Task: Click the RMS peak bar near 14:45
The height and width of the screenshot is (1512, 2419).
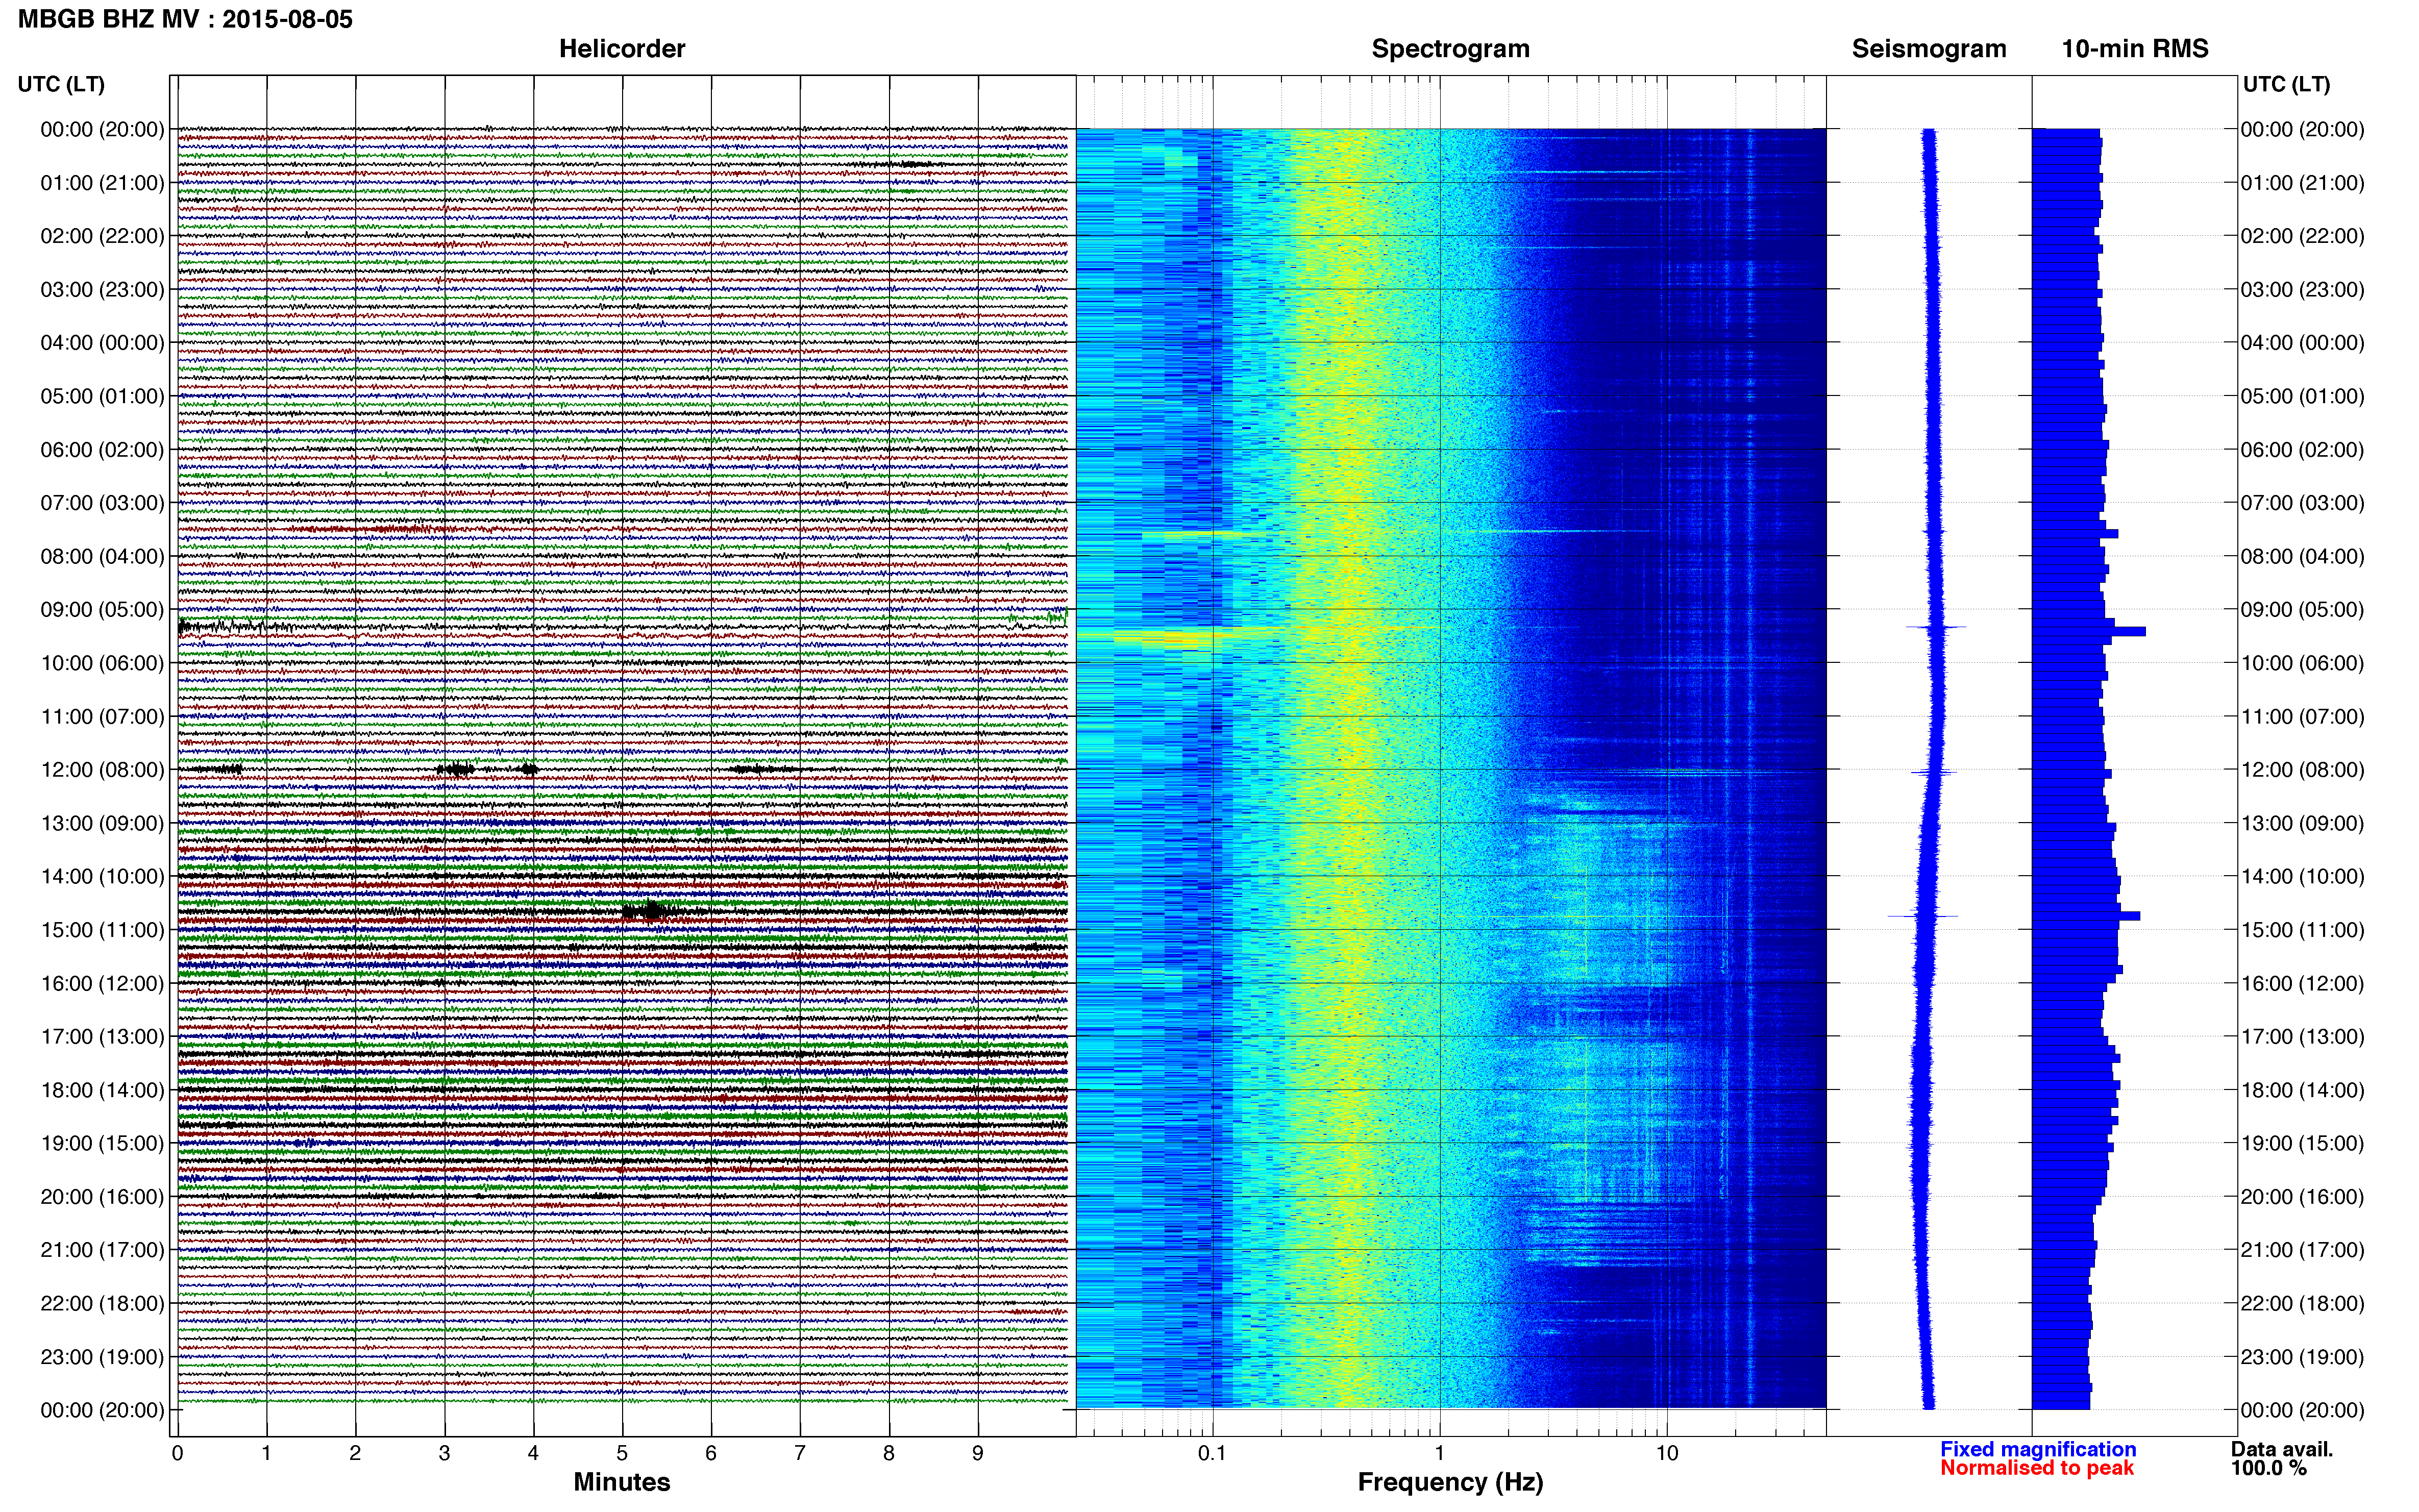Action: point(2086,916)
